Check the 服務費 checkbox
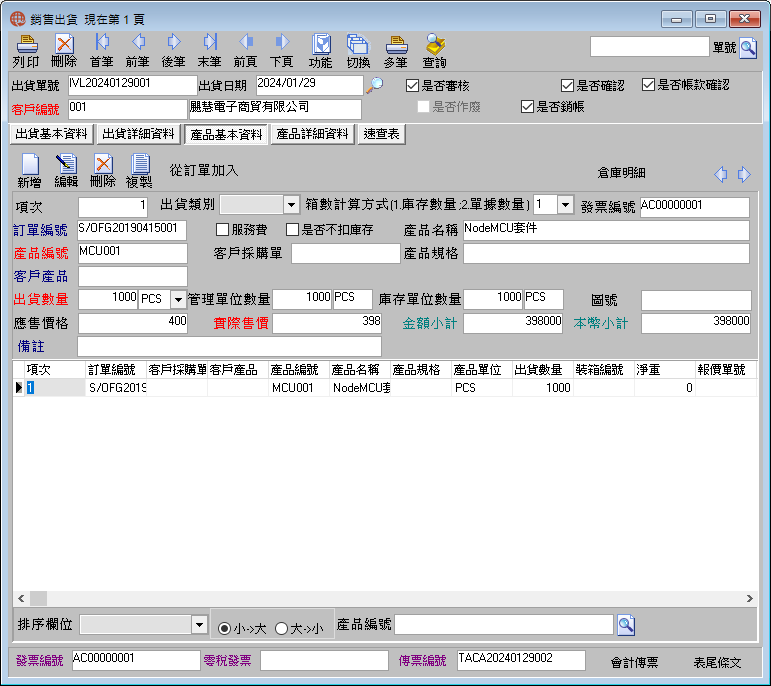 click(223, 230)
